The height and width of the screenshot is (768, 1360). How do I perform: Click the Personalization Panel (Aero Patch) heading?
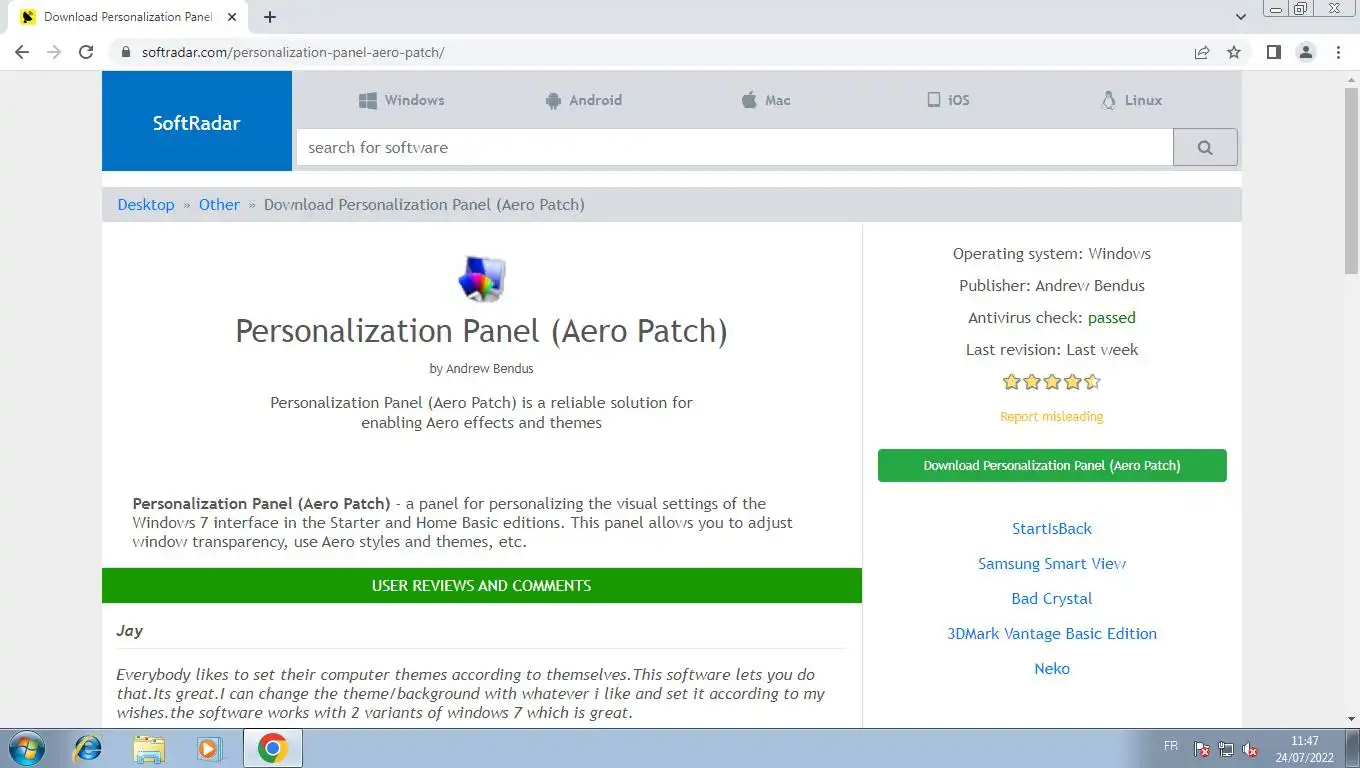pyautogui.click(x=482, y=331)
